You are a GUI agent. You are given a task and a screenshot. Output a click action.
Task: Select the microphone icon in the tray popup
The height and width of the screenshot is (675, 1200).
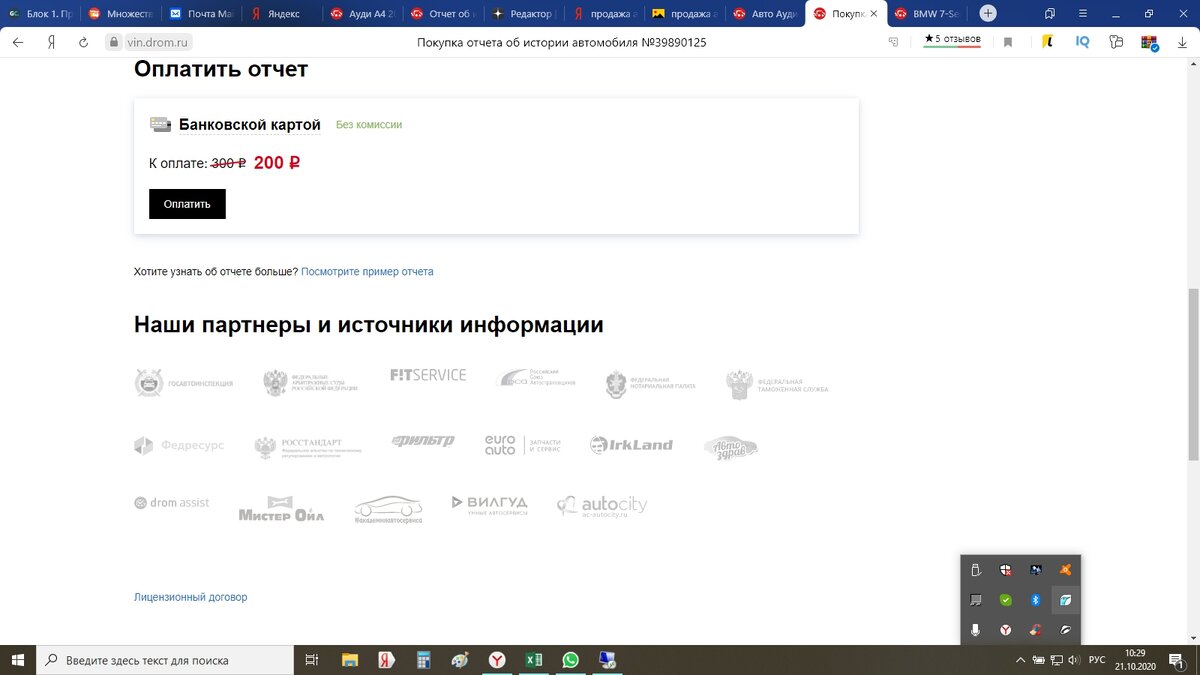coord(976,629)
